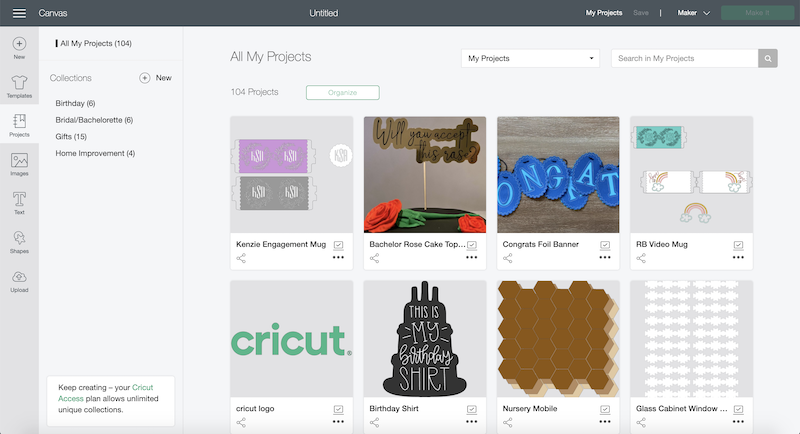Open the Nursery Mobile hexagon thumbnail
This screenshot has height=434, width=800.
click(558, 339)
